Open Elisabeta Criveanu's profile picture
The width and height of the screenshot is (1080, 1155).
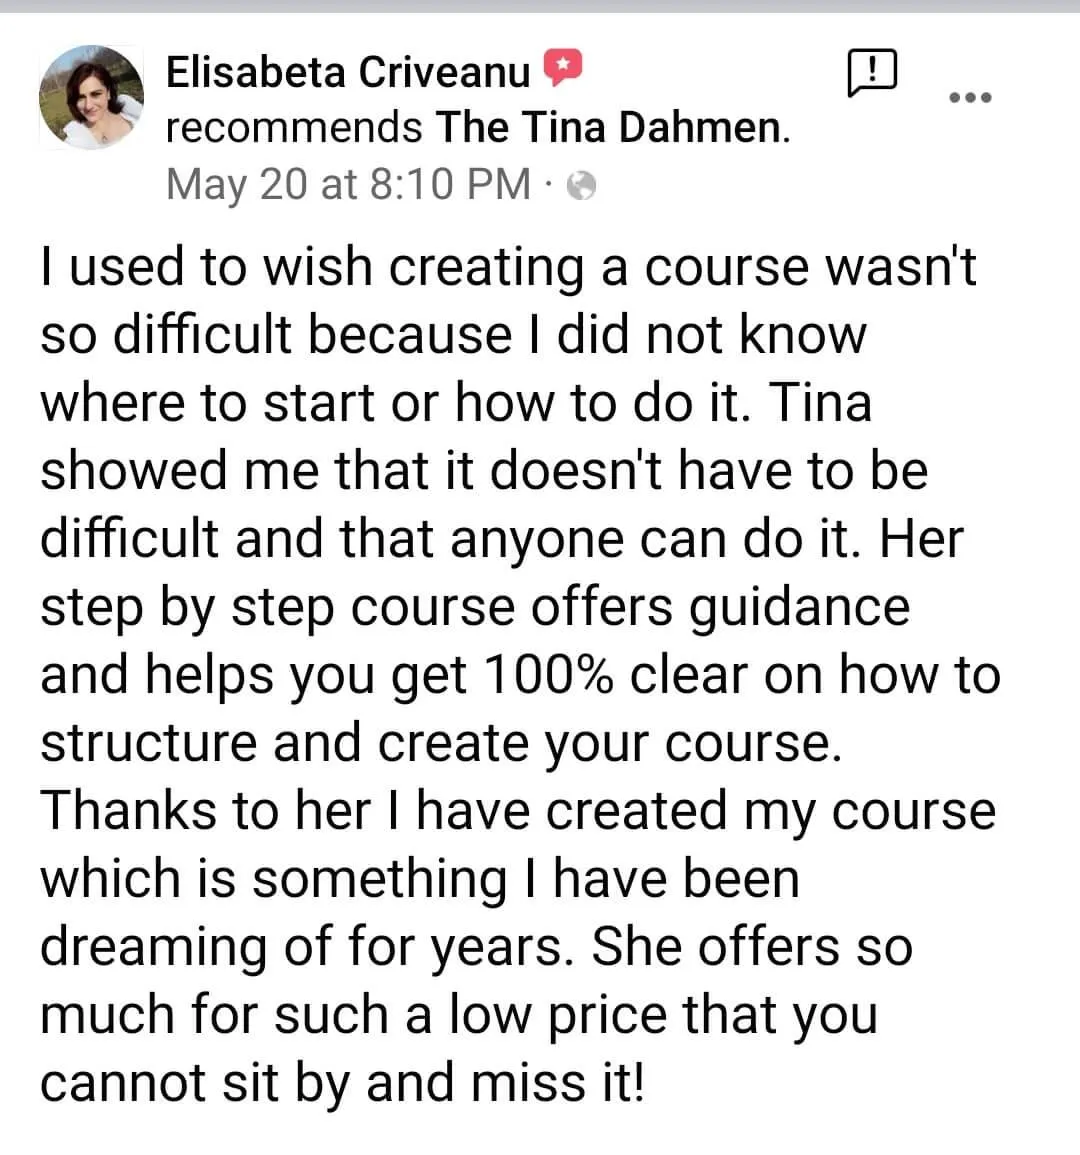pyautogui.click(x=91, y=98)
